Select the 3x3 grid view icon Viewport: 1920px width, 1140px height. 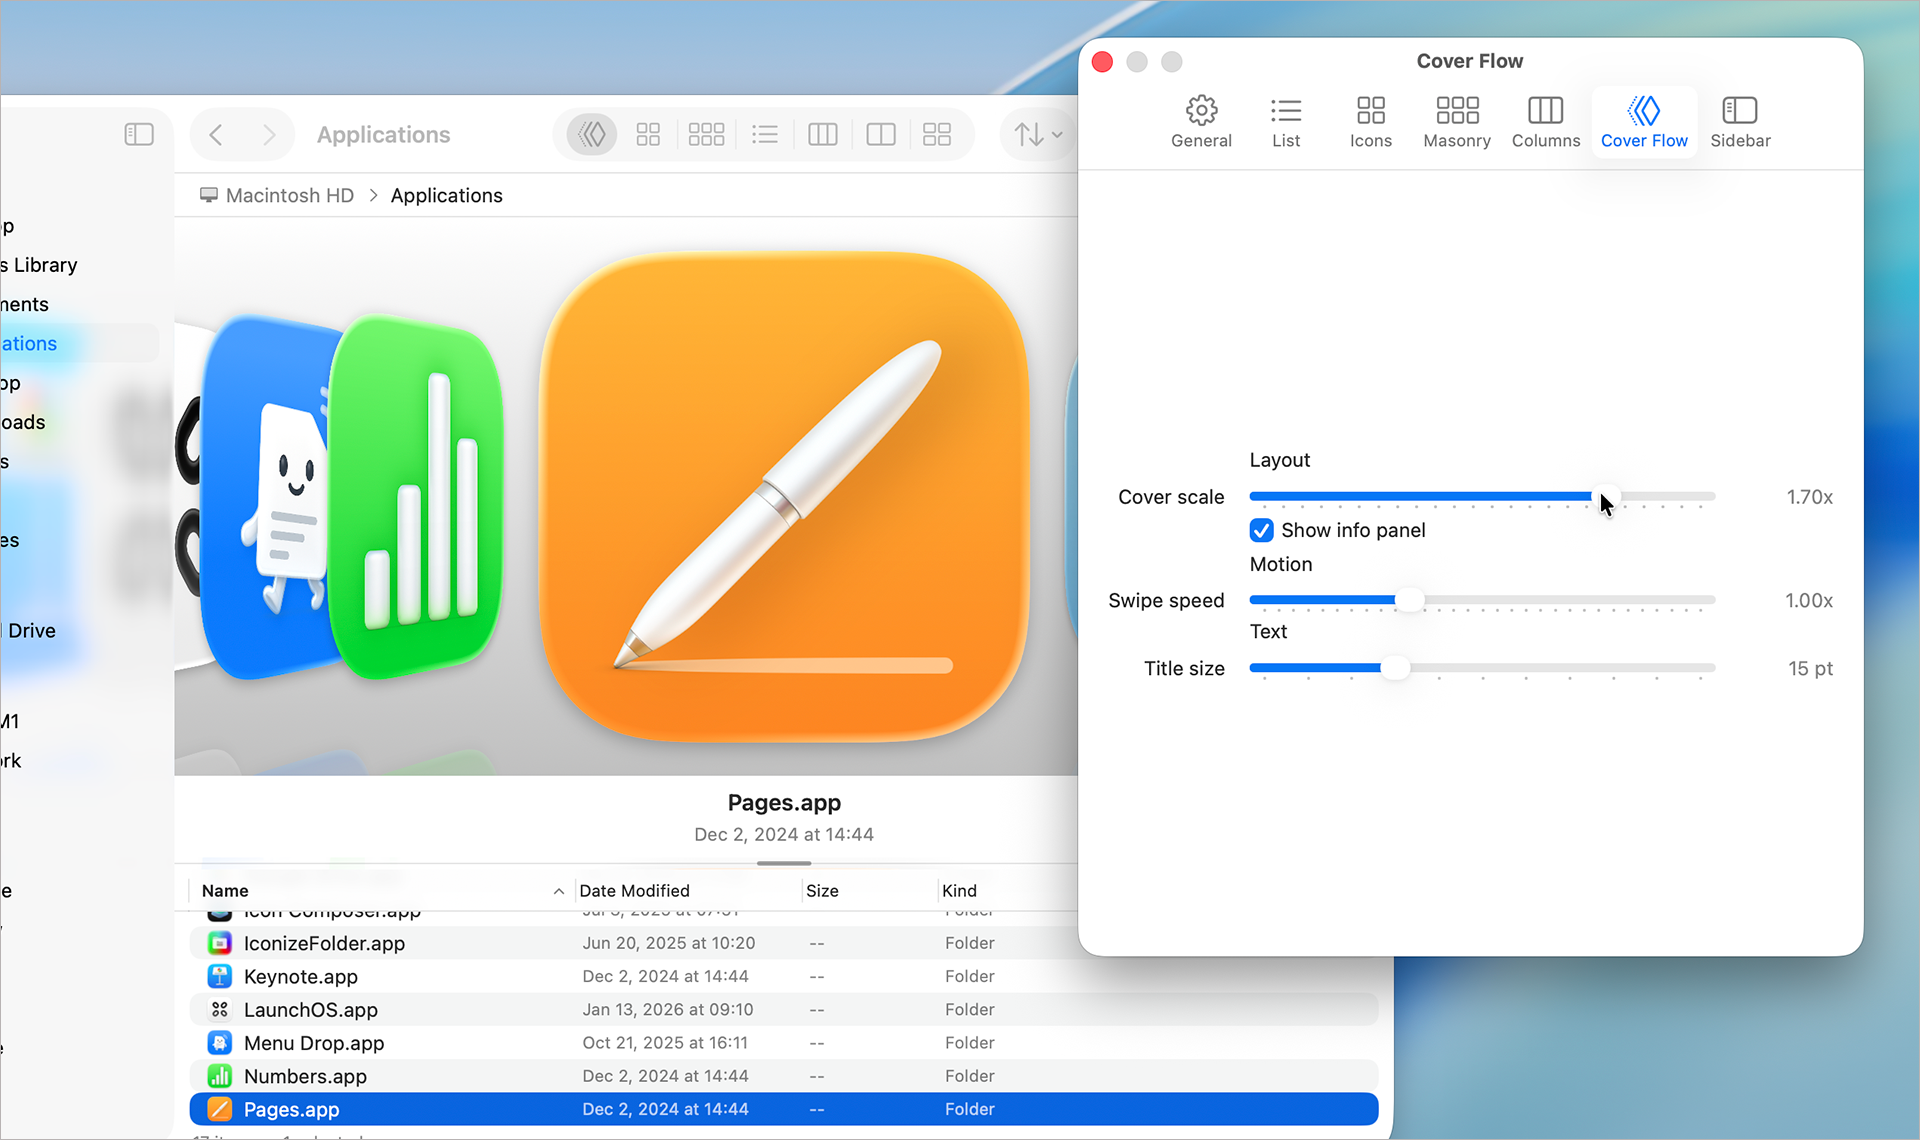click(x=707, y=133)
